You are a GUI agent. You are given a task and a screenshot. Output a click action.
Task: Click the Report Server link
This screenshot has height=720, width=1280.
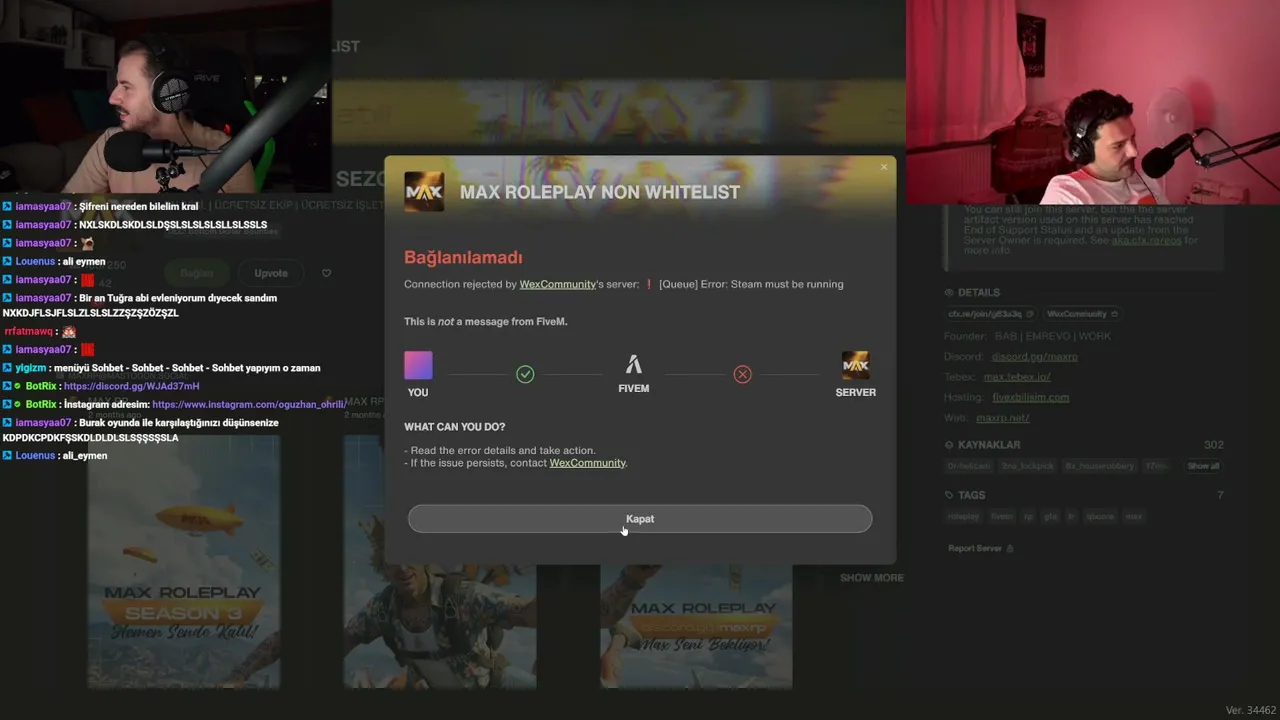pyautogui.click(x=980, y=548)
